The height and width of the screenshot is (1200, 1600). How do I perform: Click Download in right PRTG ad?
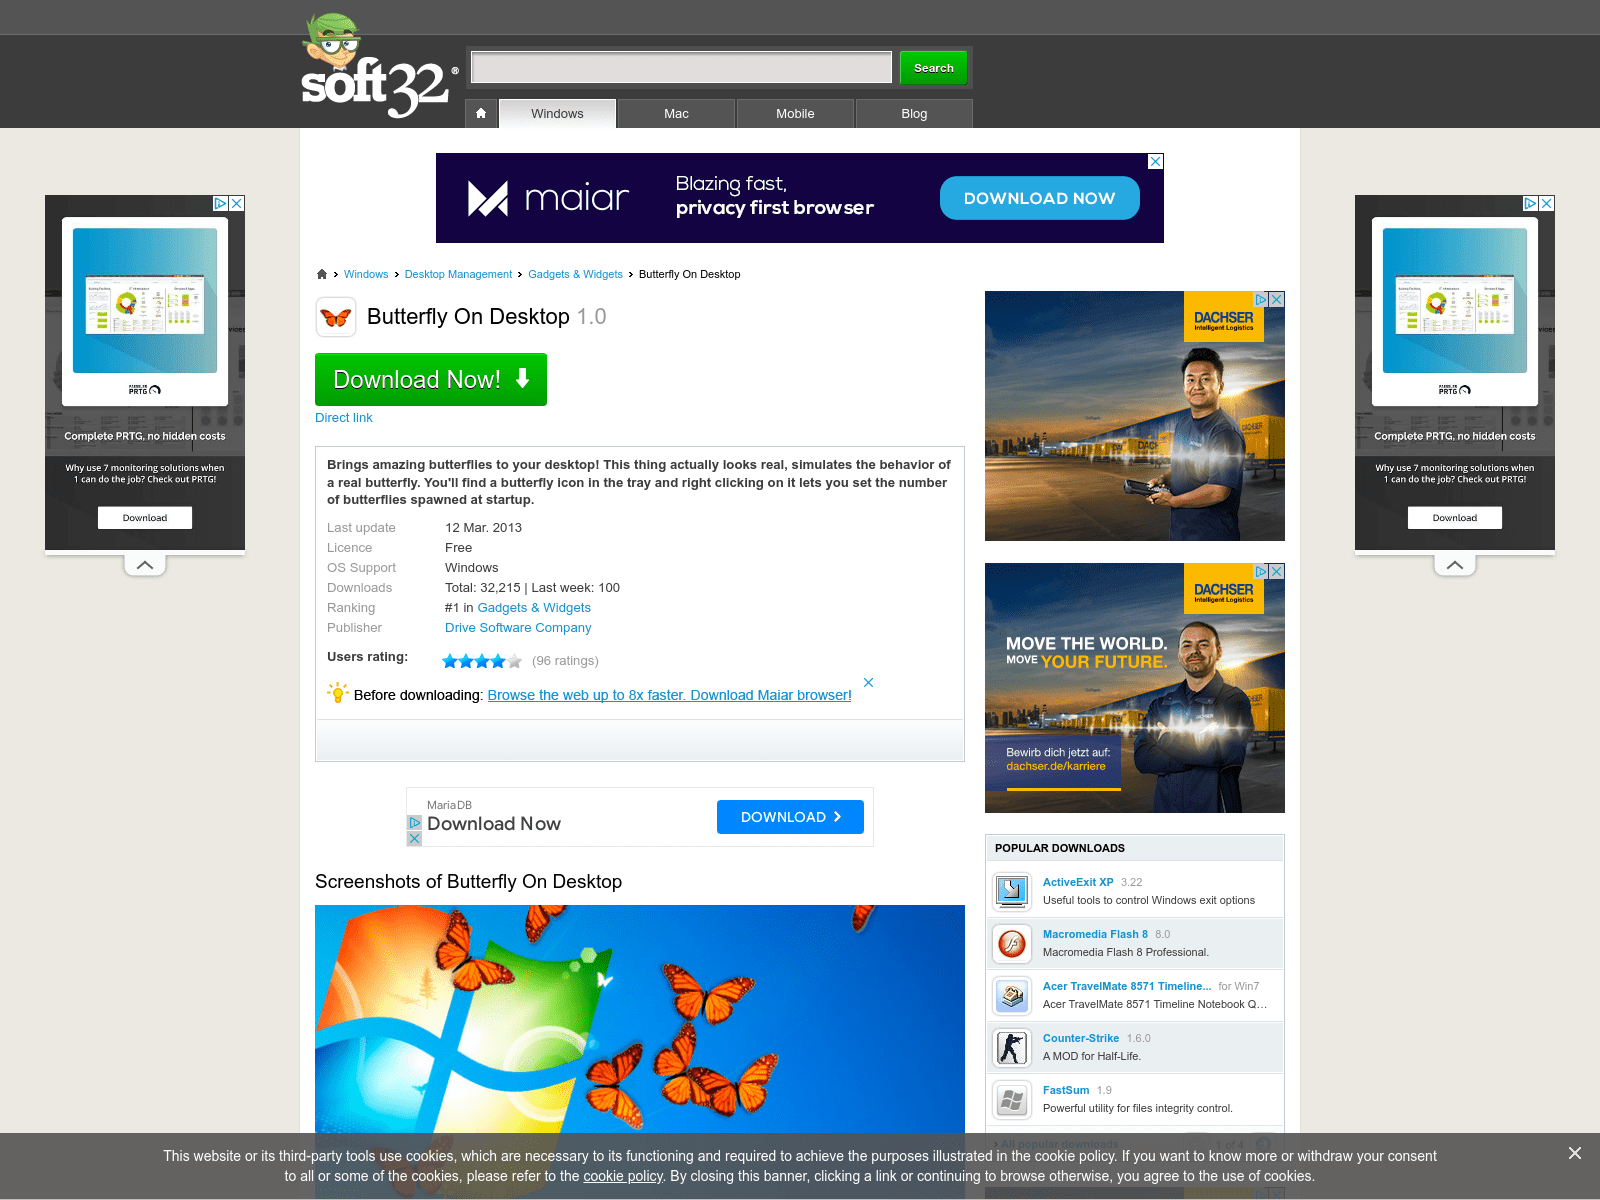[1455, 518]
